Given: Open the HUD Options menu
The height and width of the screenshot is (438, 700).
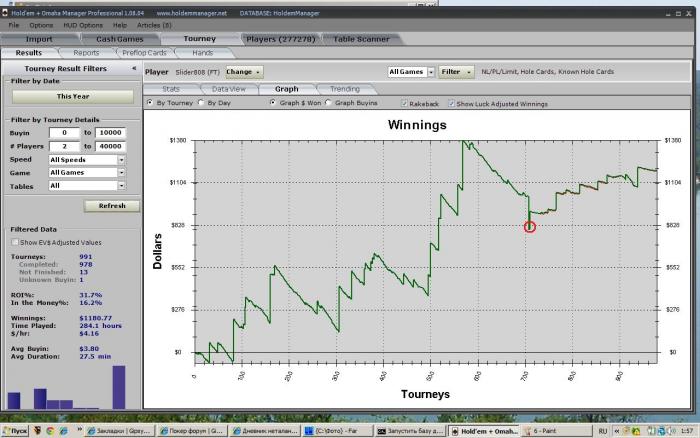Looking at the screenshot, I should click(x=83, y=25).
